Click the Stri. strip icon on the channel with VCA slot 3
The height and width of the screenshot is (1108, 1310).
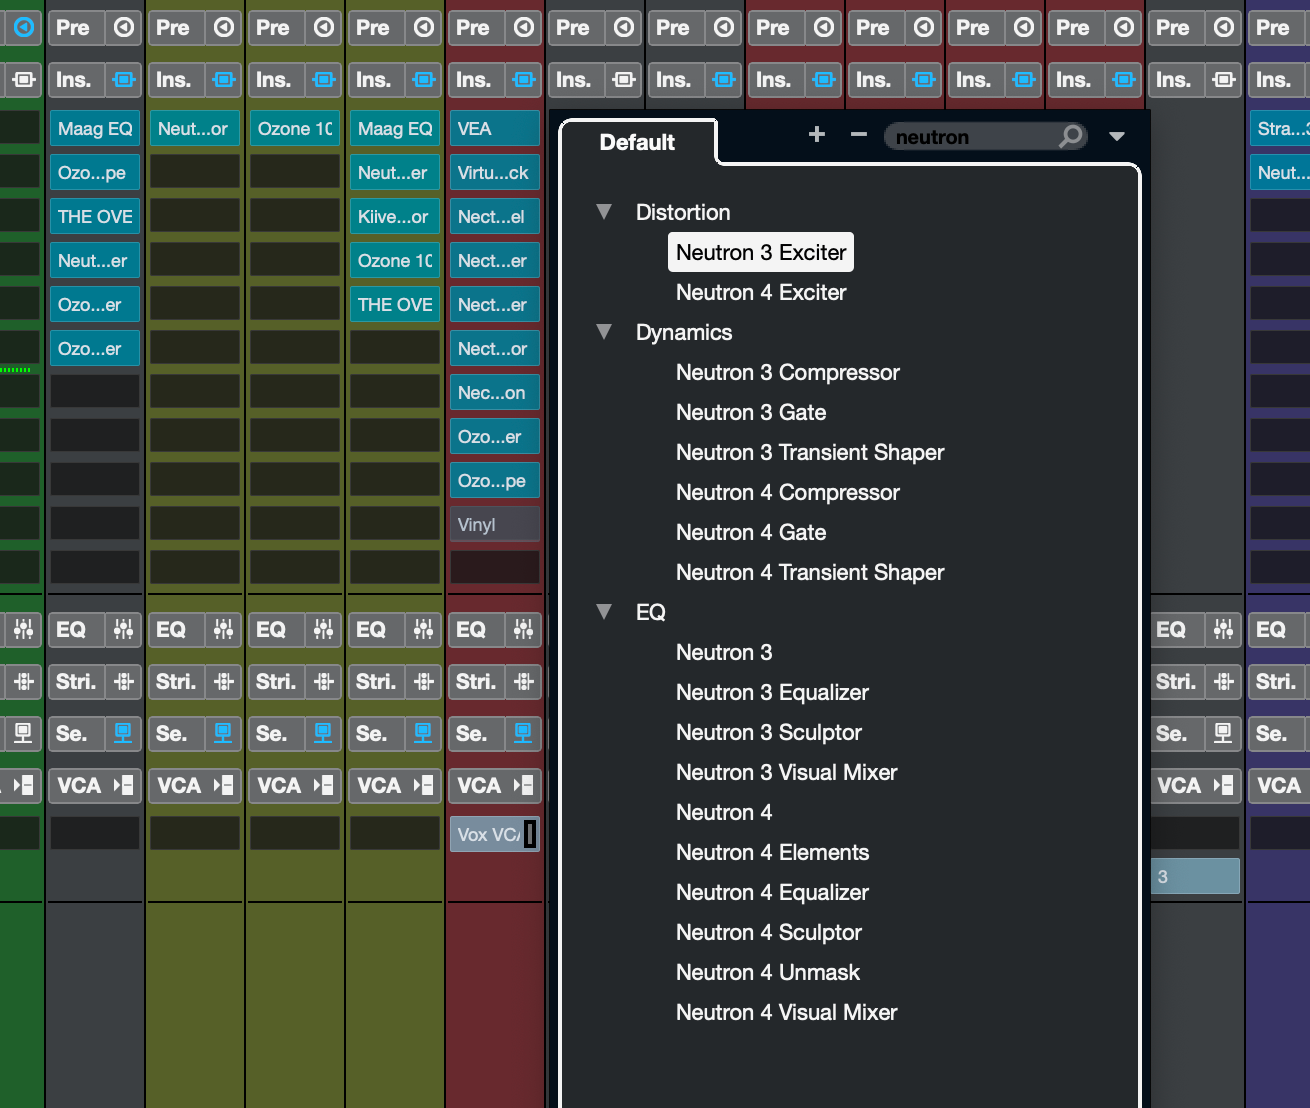click(1223, 681)
